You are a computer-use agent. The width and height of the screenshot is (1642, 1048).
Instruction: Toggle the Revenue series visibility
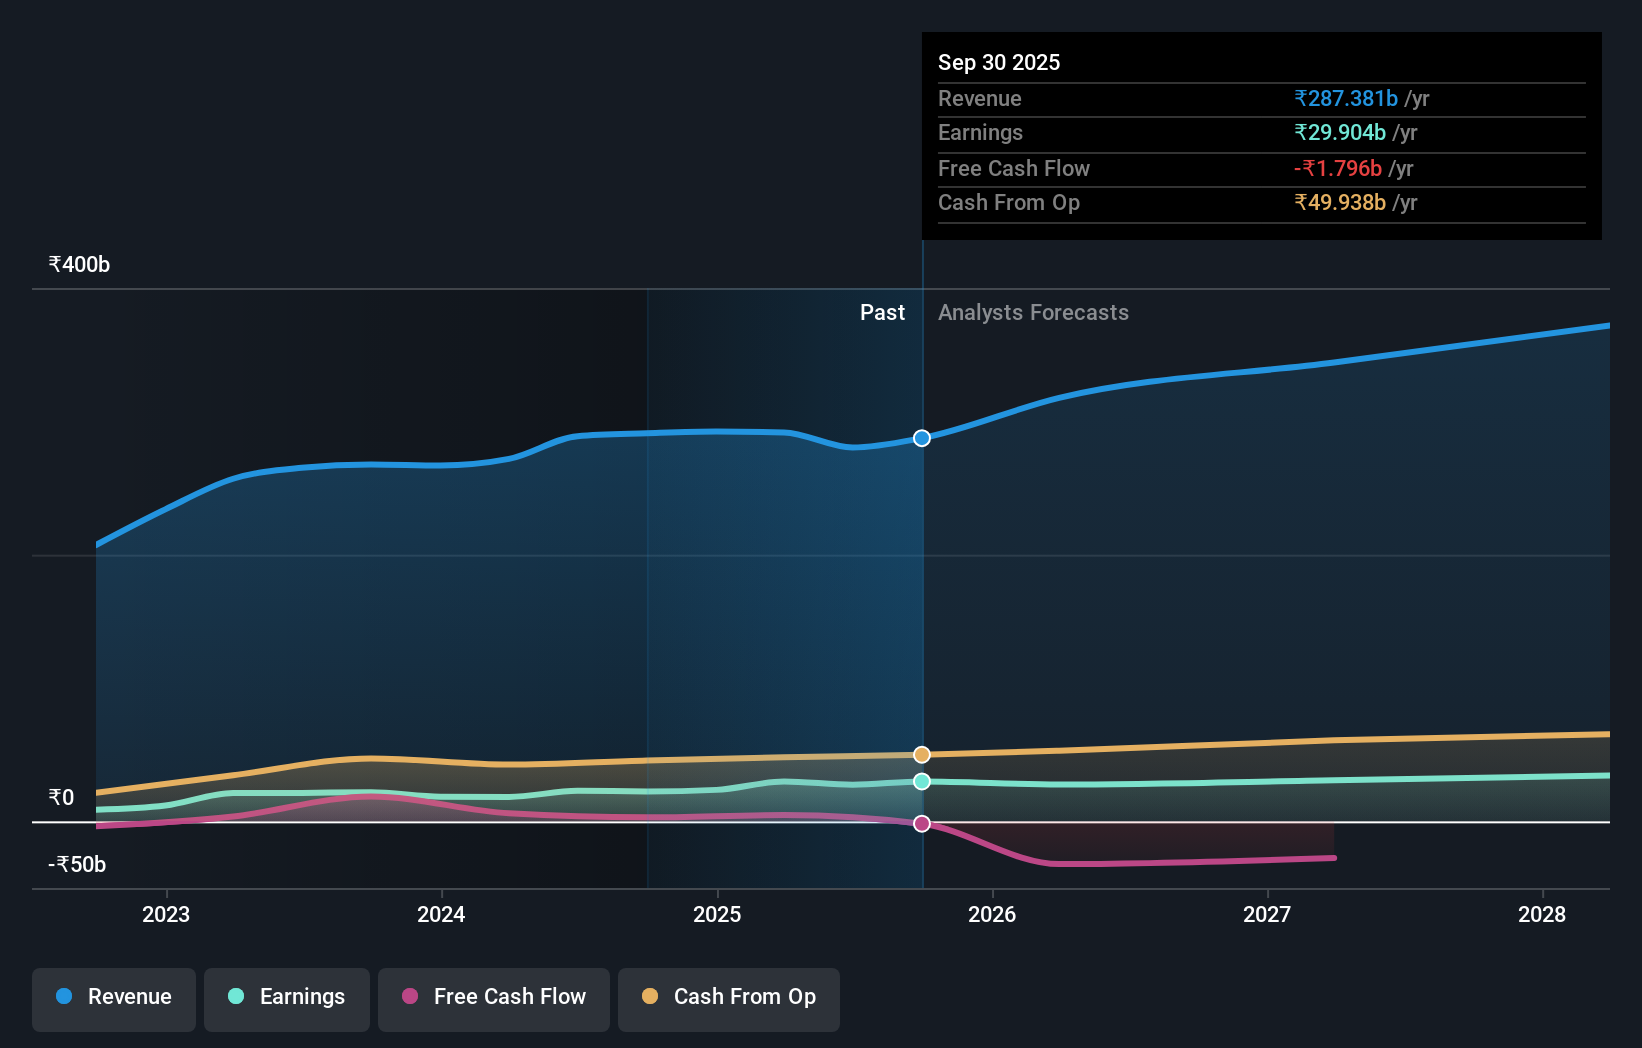(x=113, y=997)
